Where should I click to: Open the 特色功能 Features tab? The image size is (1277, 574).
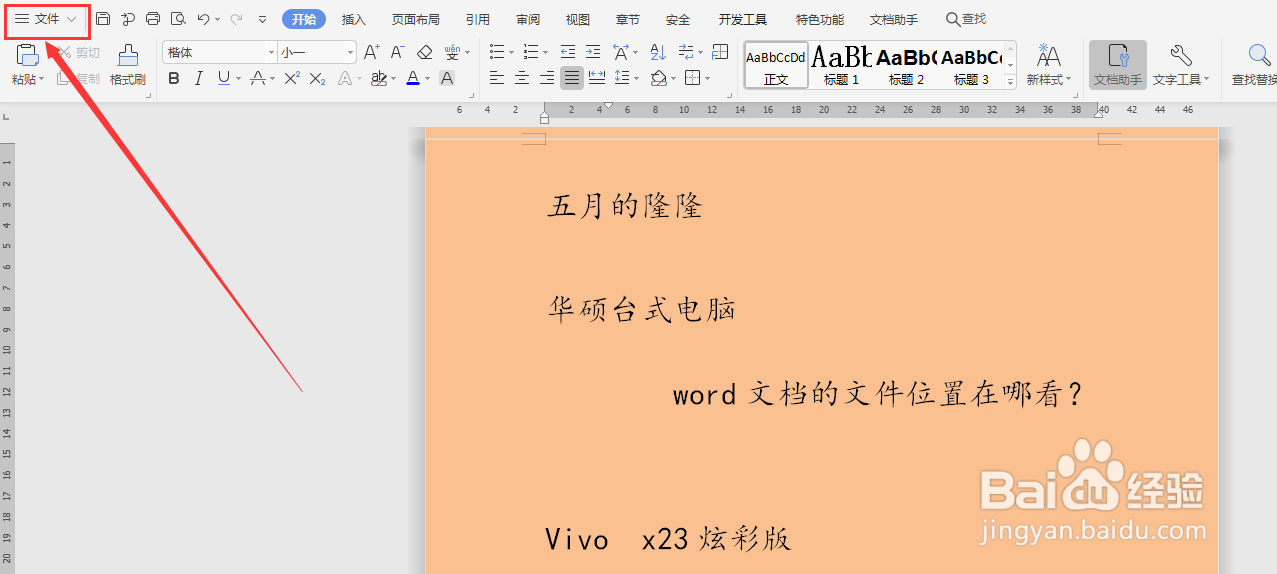tap(820, 19)
